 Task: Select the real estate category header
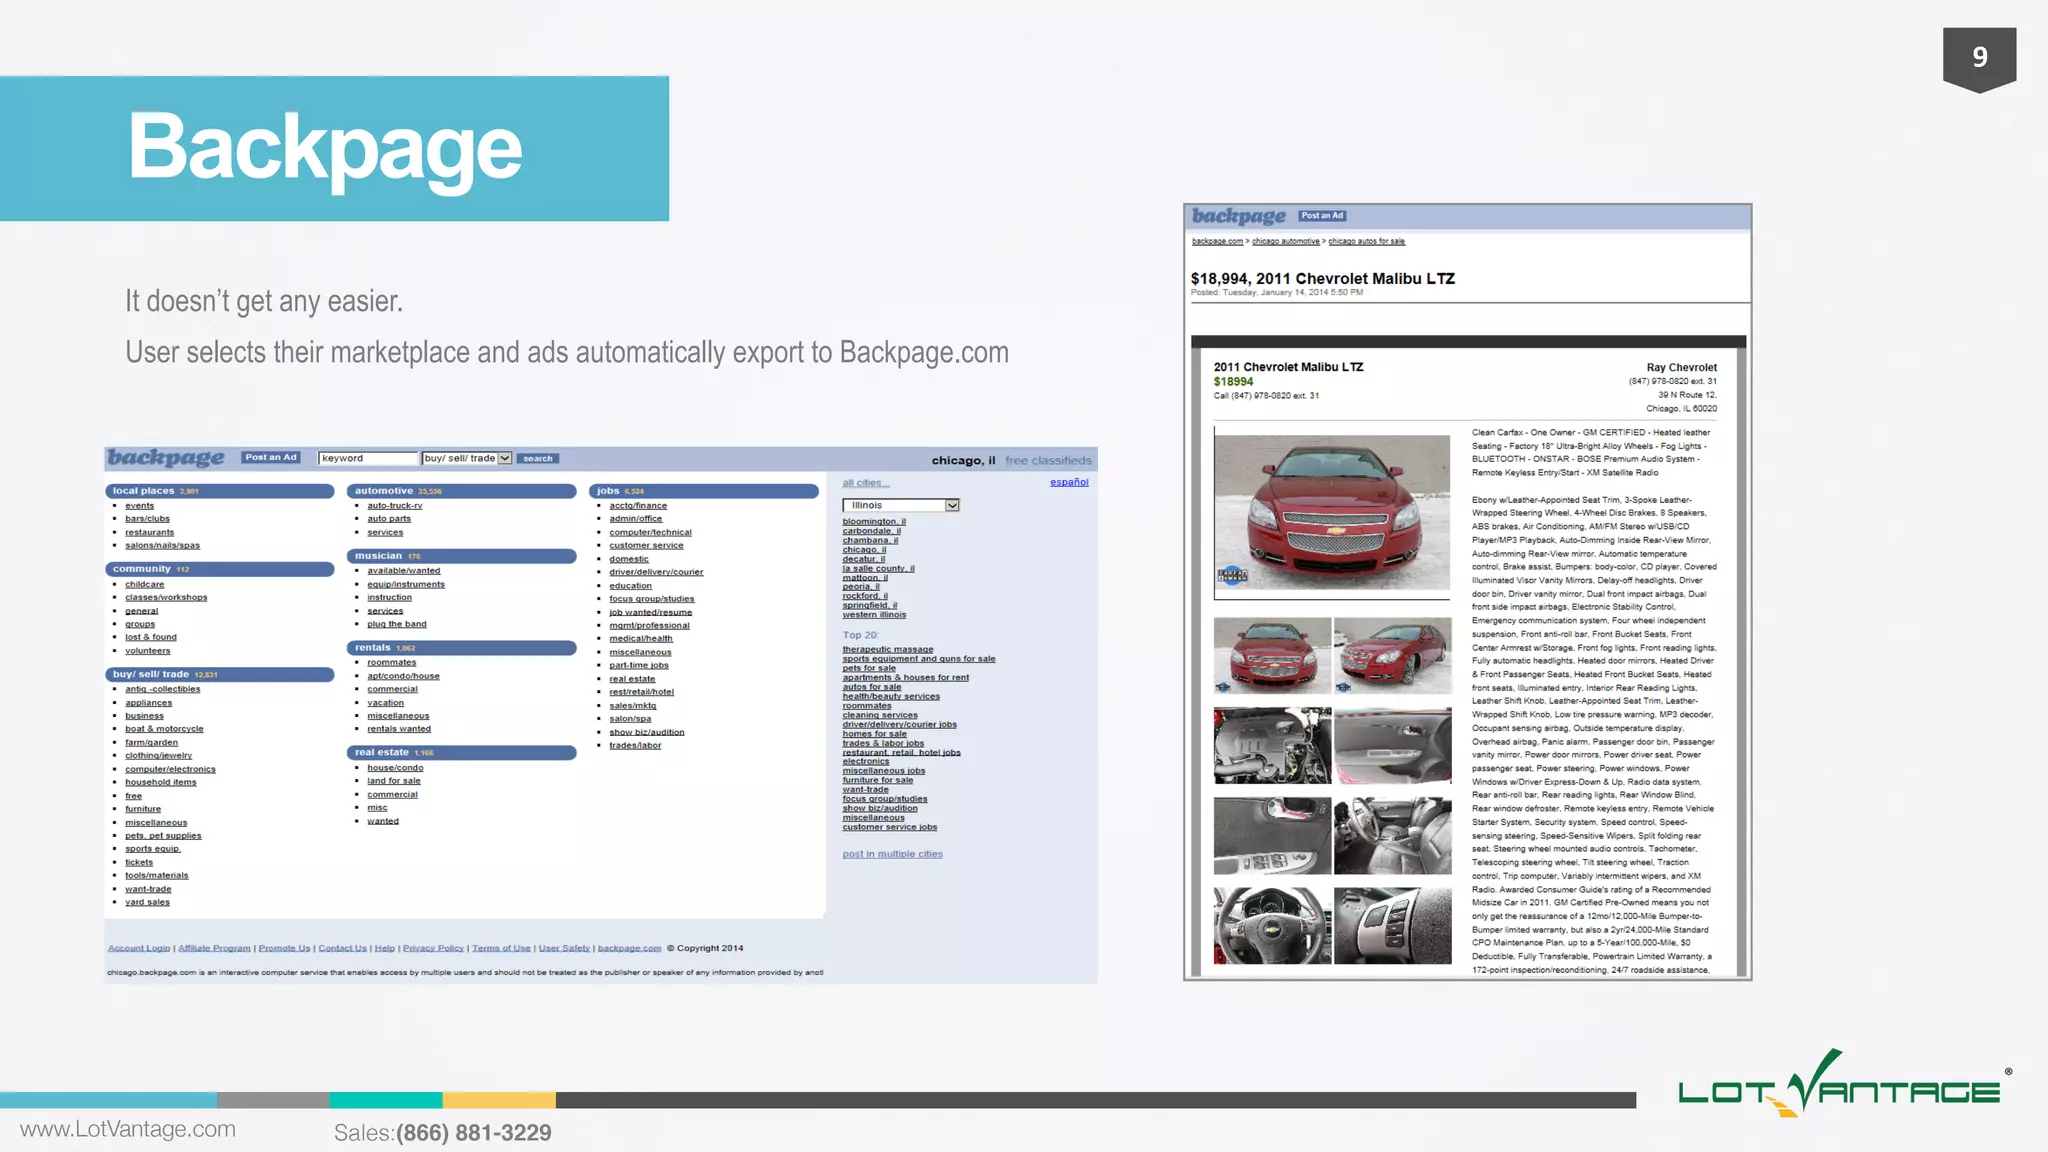click(462, 753)
